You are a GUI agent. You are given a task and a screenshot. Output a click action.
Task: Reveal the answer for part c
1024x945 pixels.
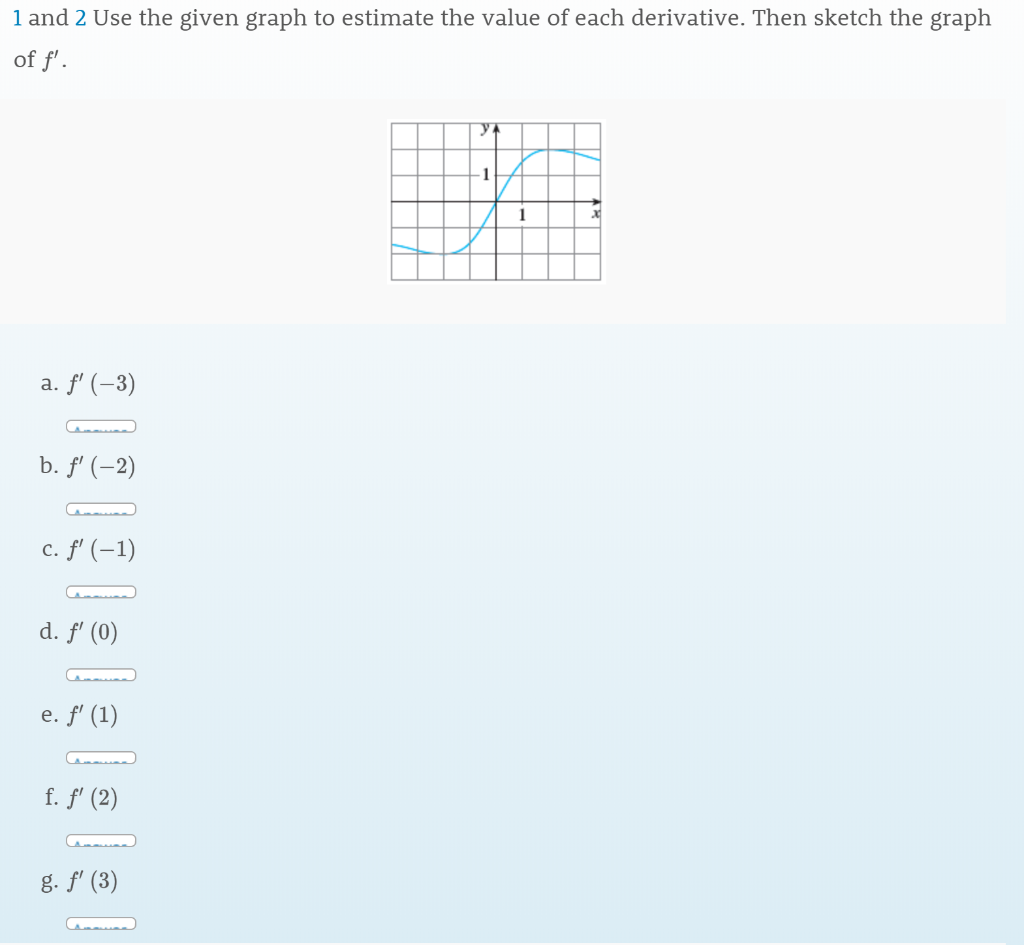[x=101, y=591]
